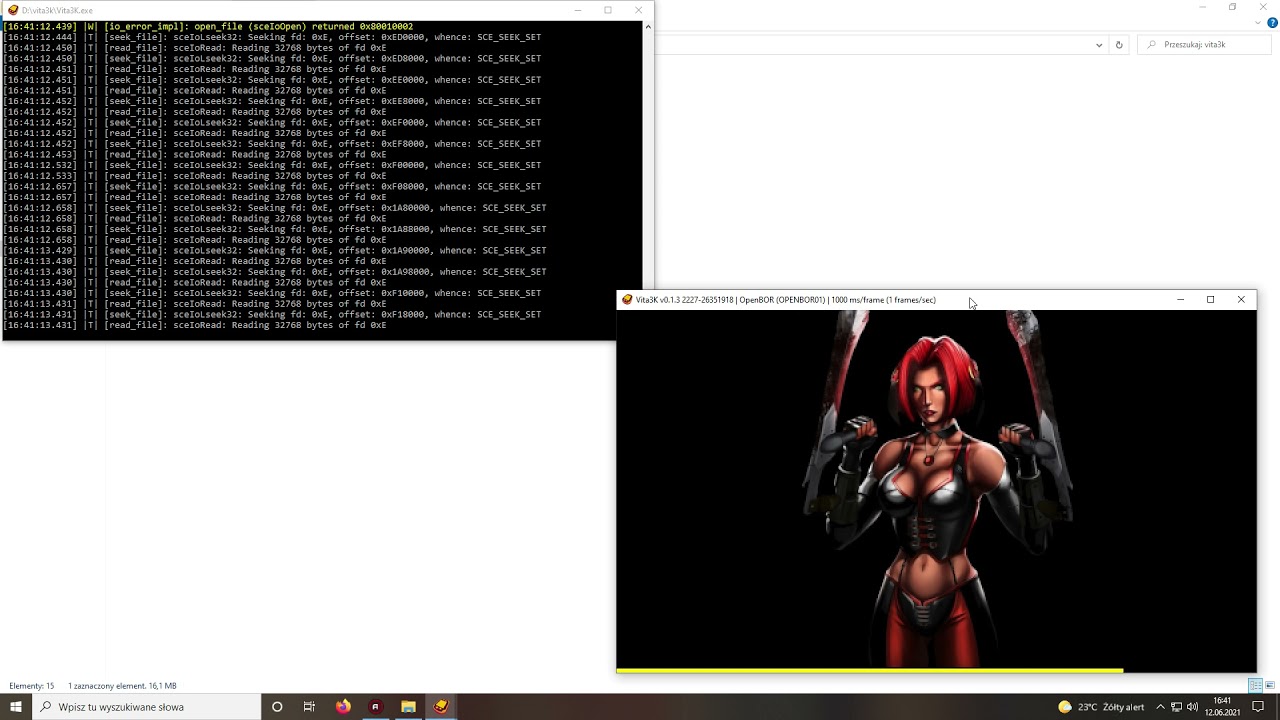Launch Firefox from the taskbar
Image resolution: width=1280 pixels, height=720 pixels.
pos(343,706)
